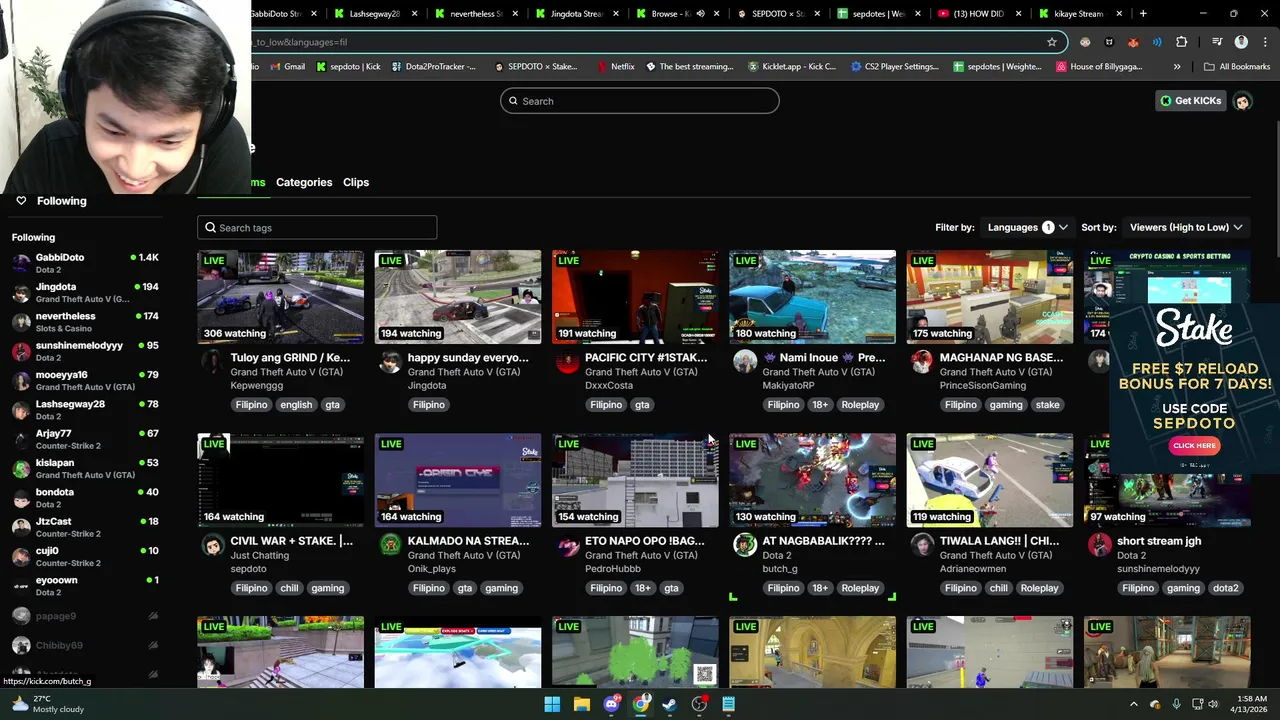Image resolution: width=1280 pixels, height=720 pixels.
Task: Open the ETO NAPO OPO stream thumbnail
Action: [x=635, y=480]
